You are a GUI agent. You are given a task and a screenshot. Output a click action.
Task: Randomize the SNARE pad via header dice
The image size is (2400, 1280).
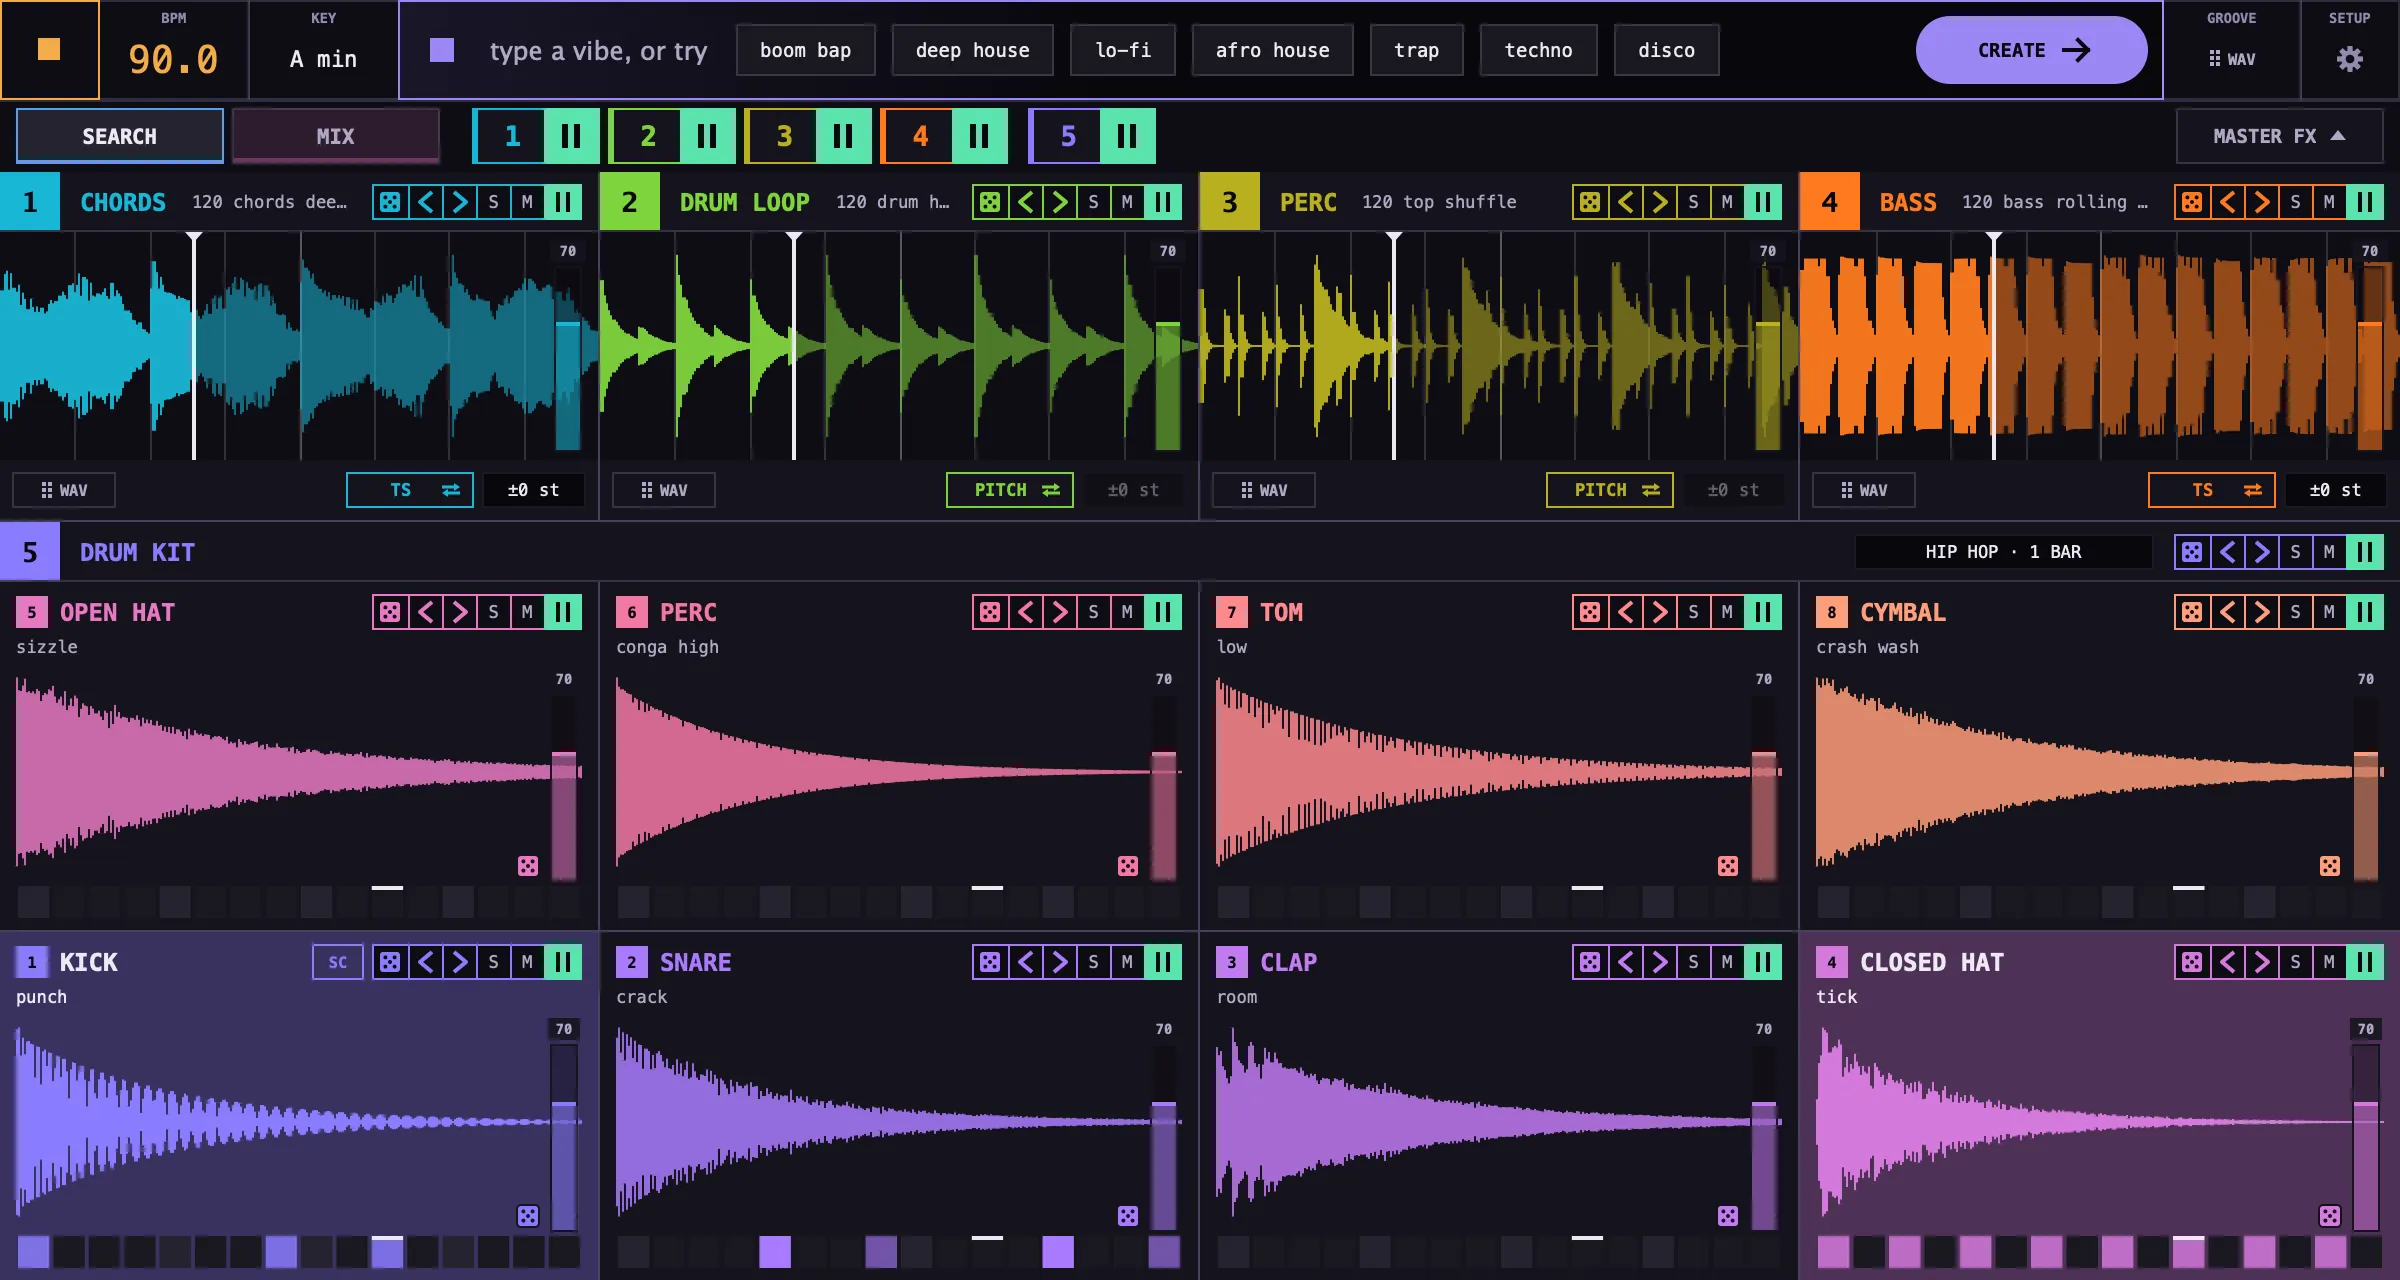pyautogui.click(x=990, y=962)
